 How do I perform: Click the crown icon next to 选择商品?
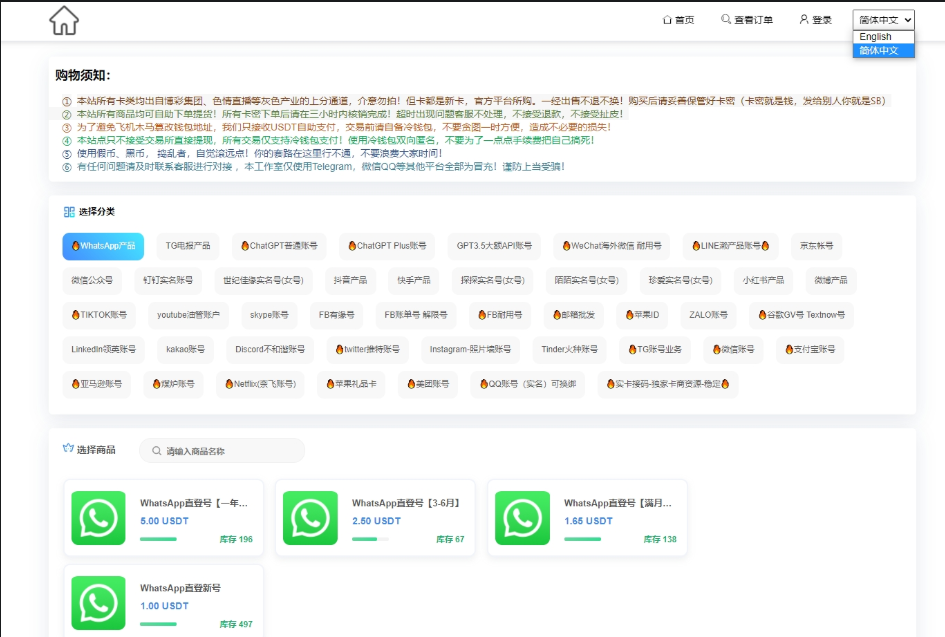click(68, 448)
